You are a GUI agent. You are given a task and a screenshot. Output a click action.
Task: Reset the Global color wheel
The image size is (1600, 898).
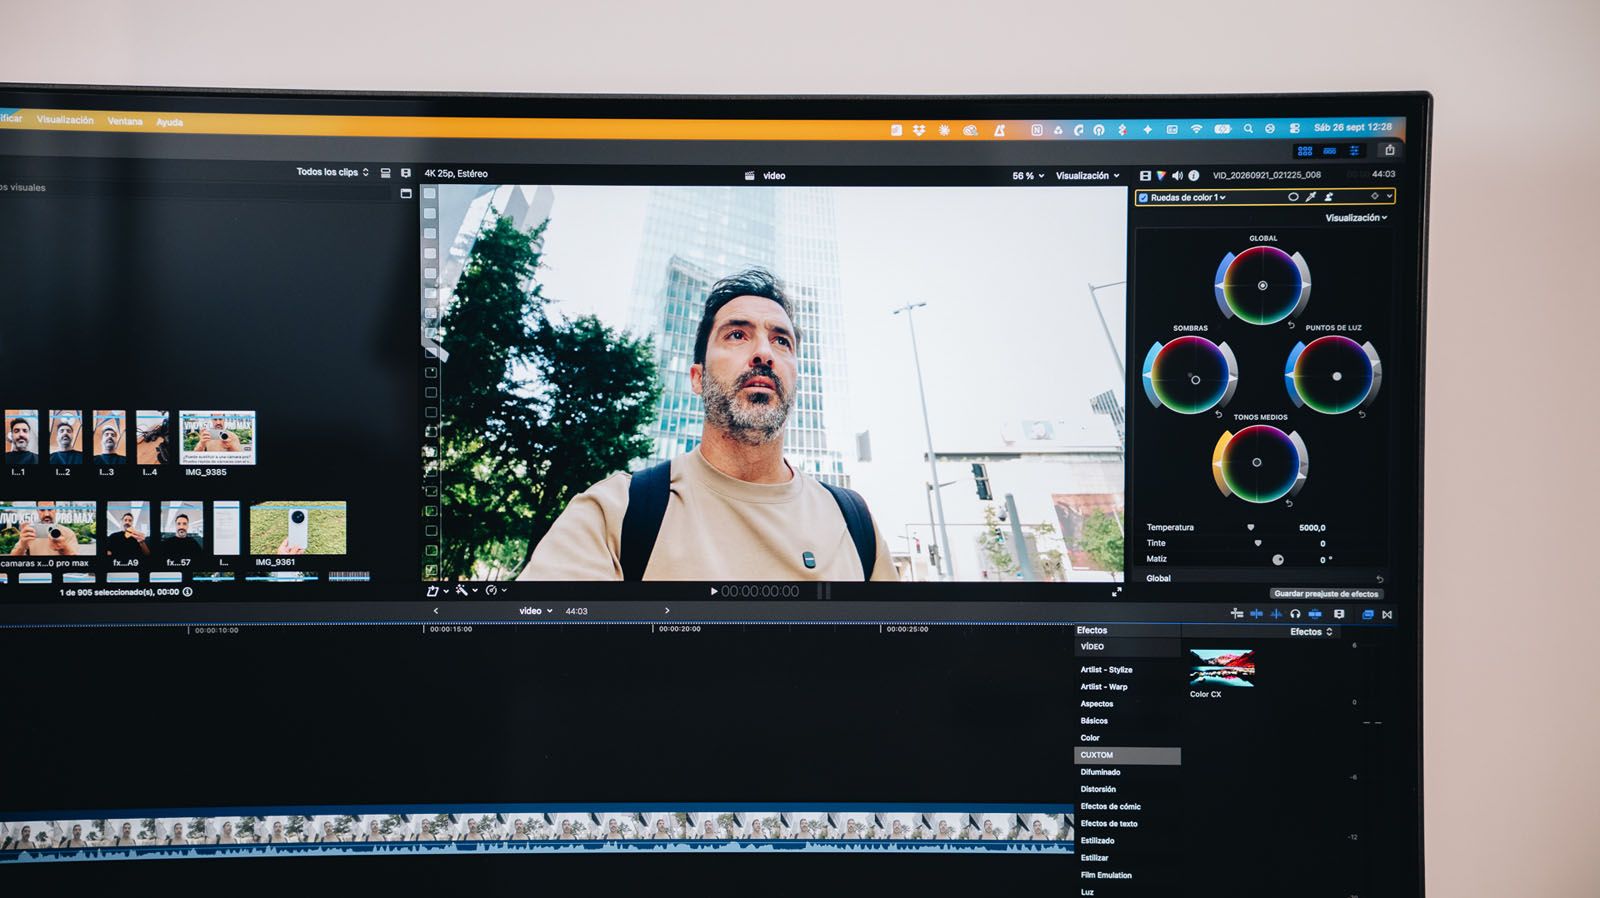1291,325
